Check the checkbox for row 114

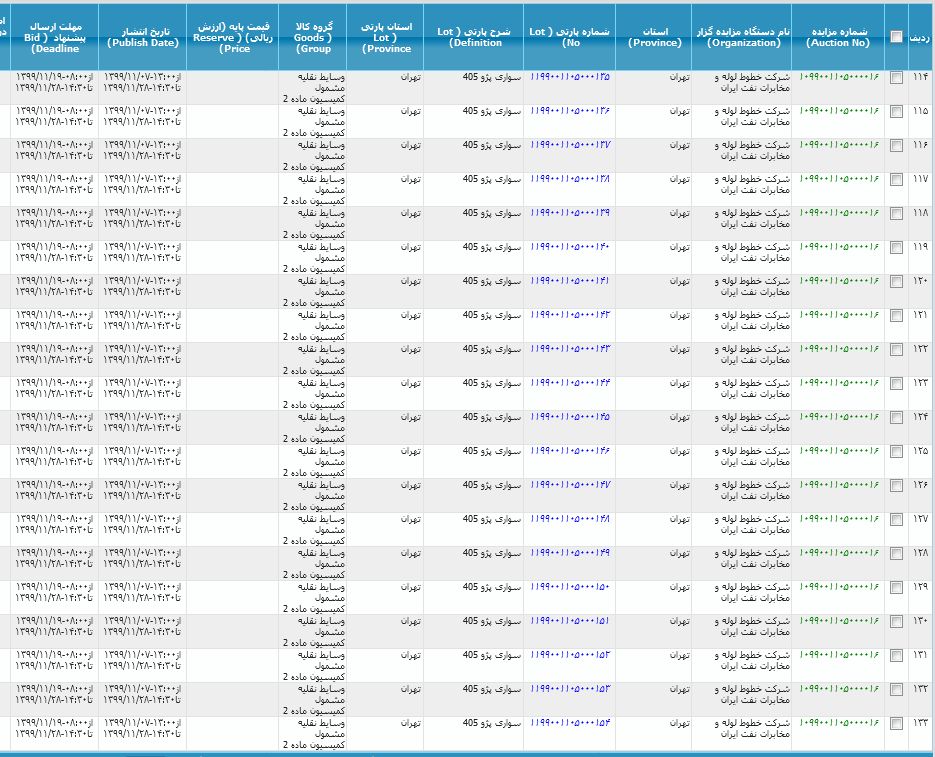click(896, 77)
